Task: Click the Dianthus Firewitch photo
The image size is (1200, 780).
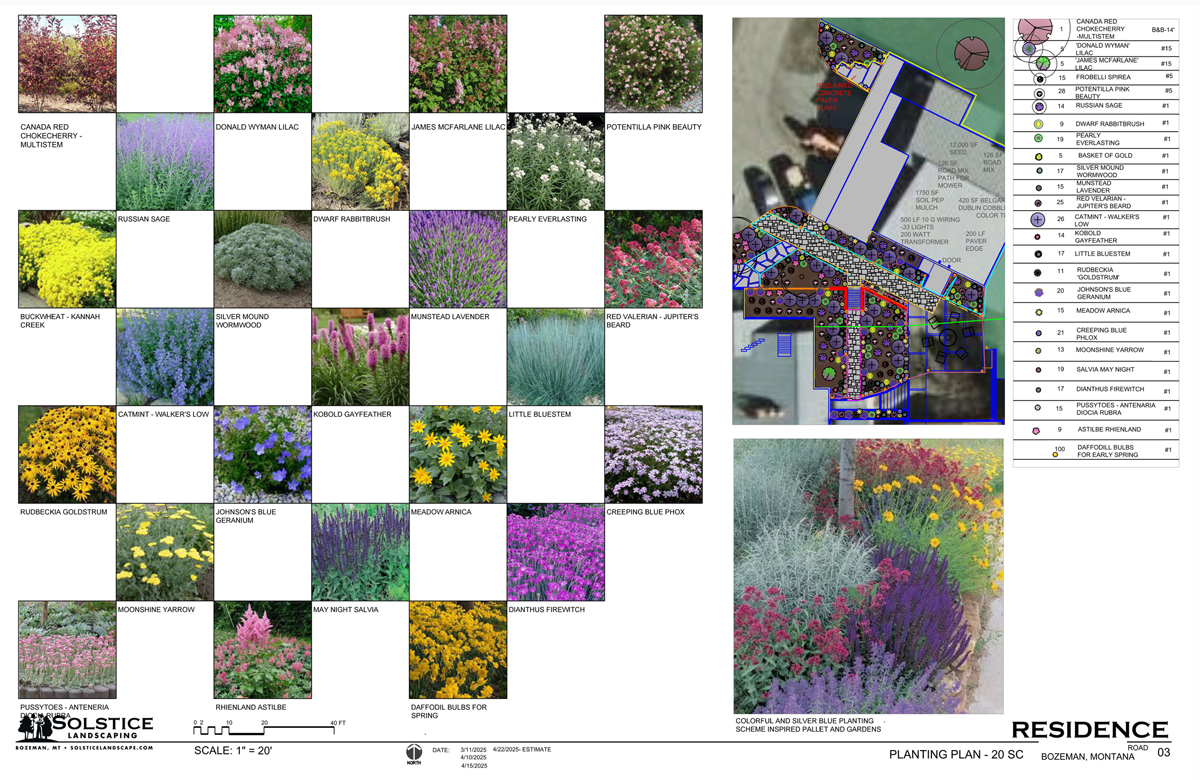Action: tap(555, 552)
